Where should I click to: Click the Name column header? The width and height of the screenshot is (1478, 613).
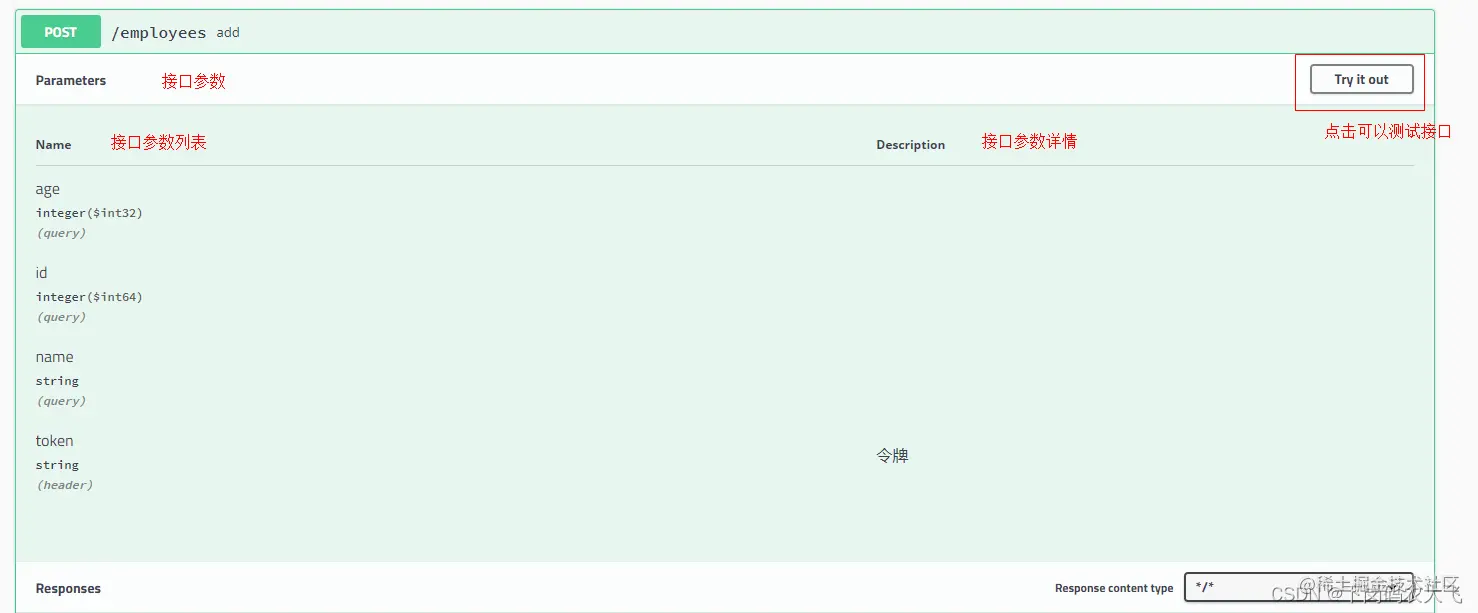click(x=53, y=145)
